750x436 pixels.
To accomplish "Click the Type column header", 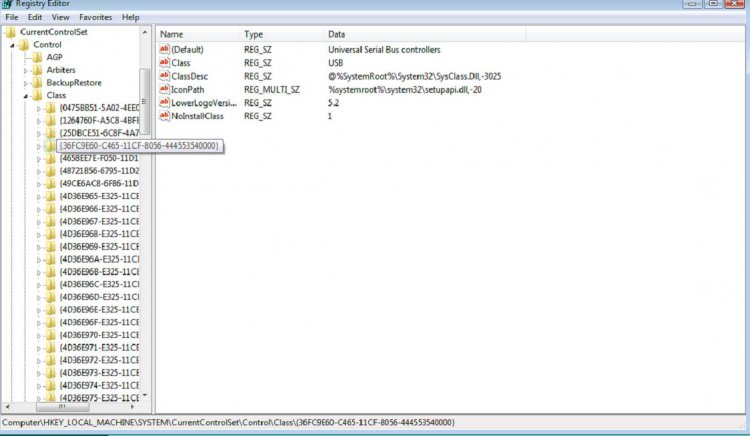I will (282, 34).
